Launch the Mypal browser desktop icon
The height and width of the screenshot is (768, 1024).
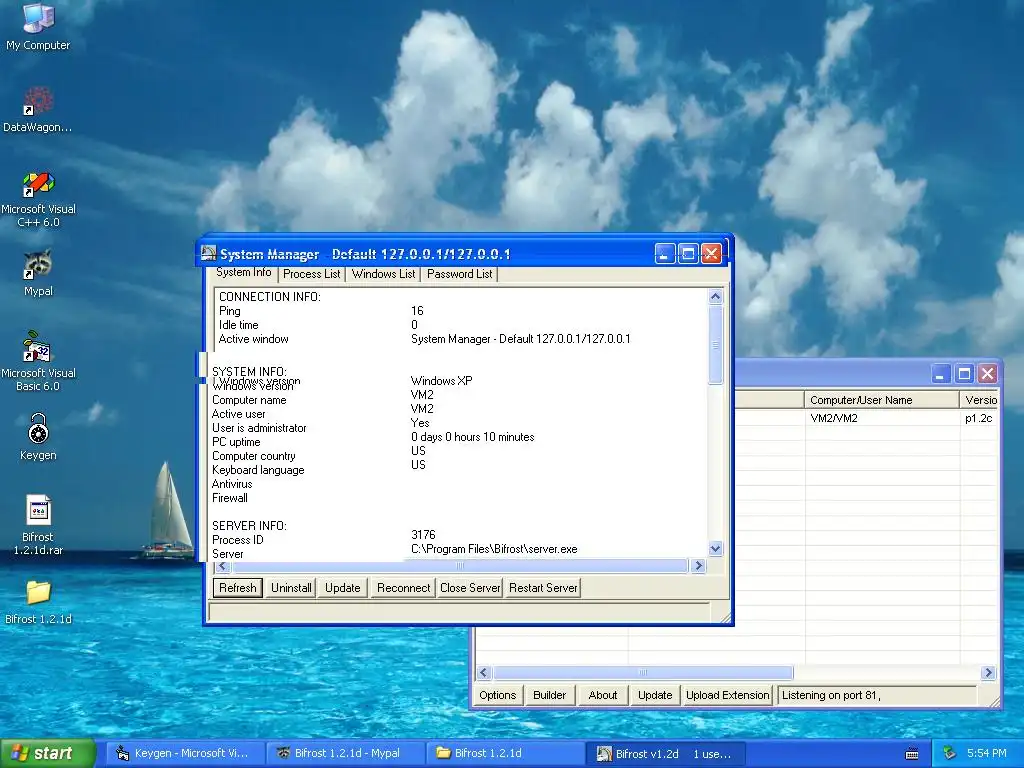[38, 273]
